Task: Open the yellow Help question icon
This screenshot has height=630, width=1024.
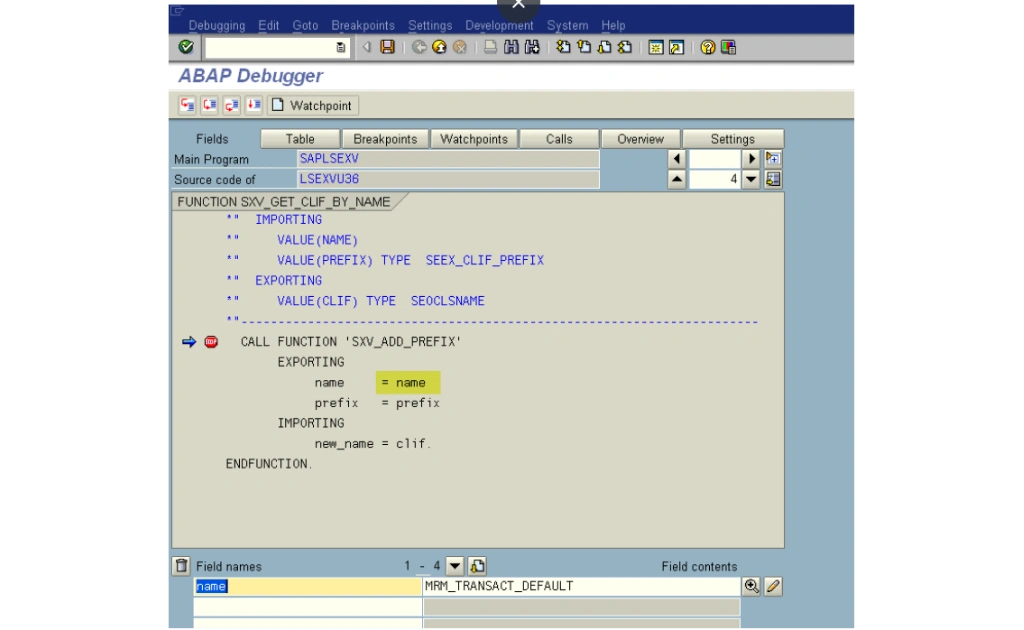Action: 707,47
